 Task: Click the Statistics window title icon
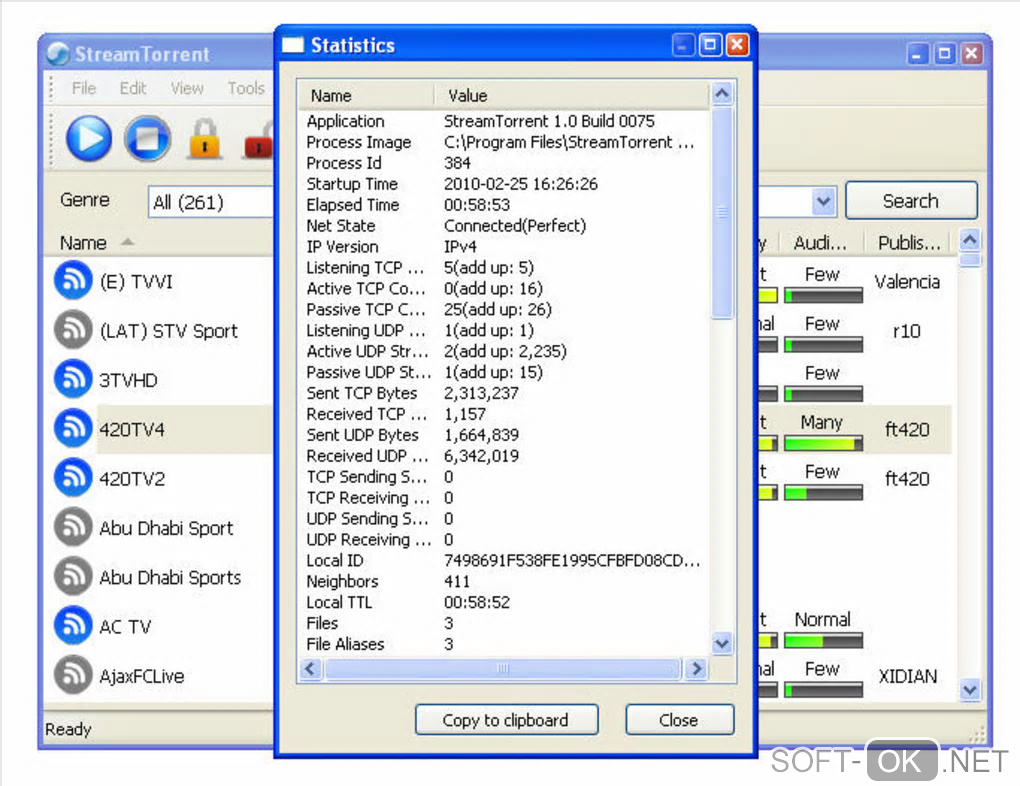[x=293, y=45]
